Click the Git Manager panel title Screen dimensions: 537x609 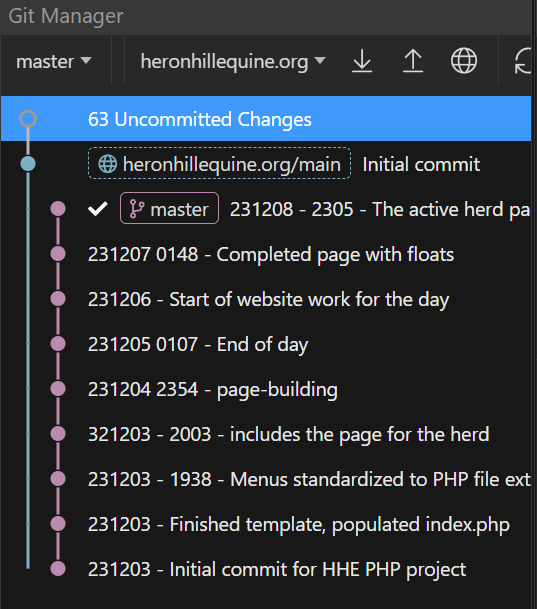coord(66,16)
